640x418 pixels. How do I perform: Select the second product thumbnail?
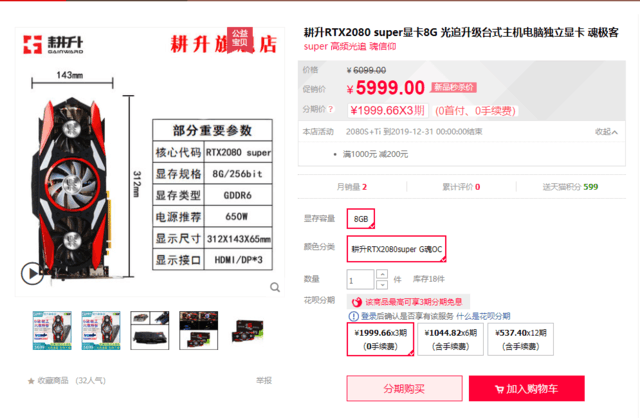tap(101, 330)
